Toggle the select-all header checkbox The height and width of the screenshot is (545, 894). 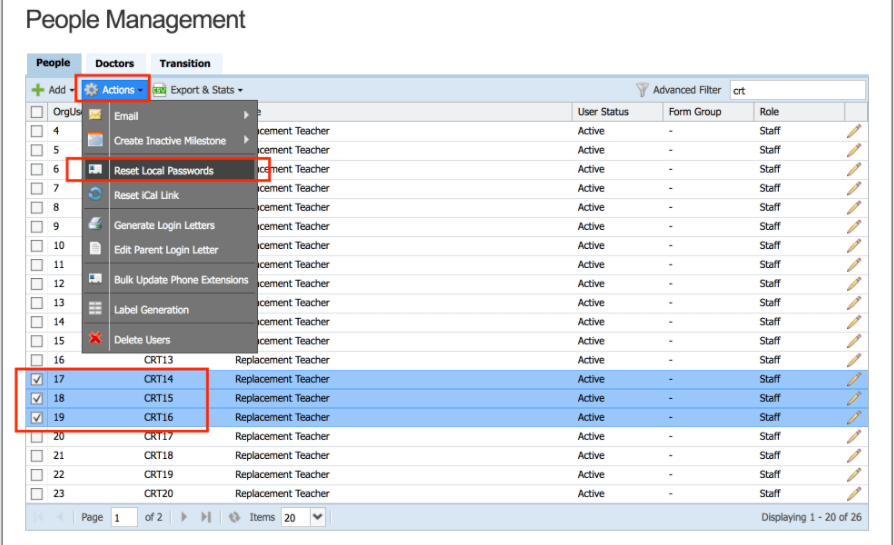pyautogui.click(x=37, y=112)
